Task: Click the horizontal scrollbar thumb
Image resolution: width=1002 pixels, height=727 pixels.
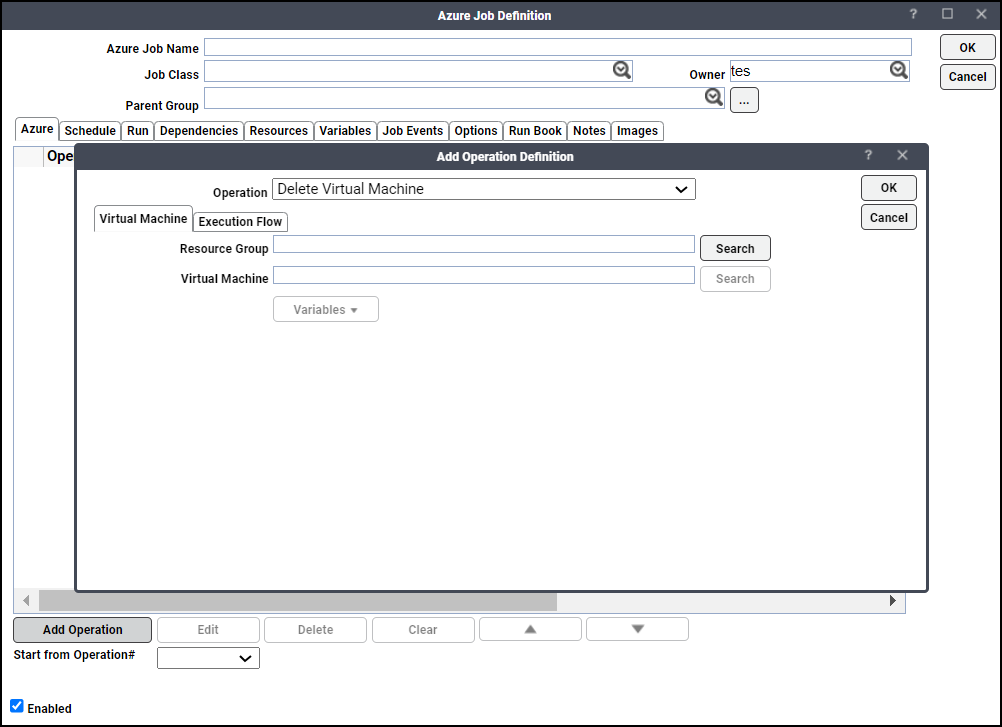Action: click(x=298, y=601)
